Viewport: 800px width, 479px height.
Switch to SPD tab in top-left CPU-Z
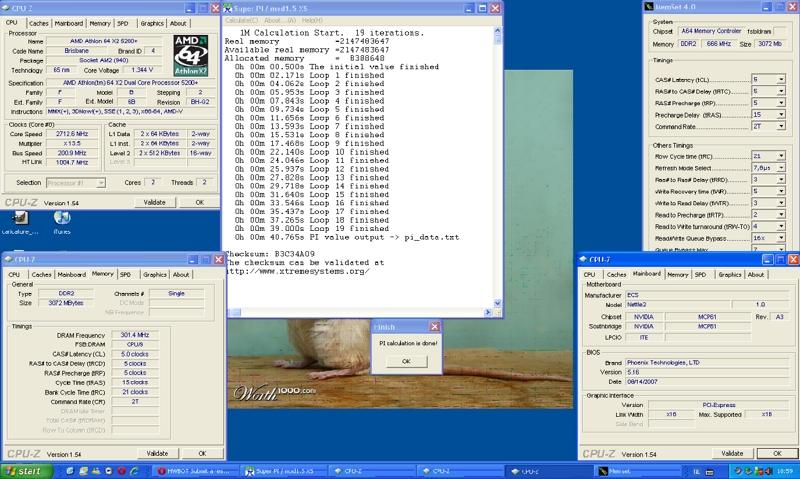point(122,23)
